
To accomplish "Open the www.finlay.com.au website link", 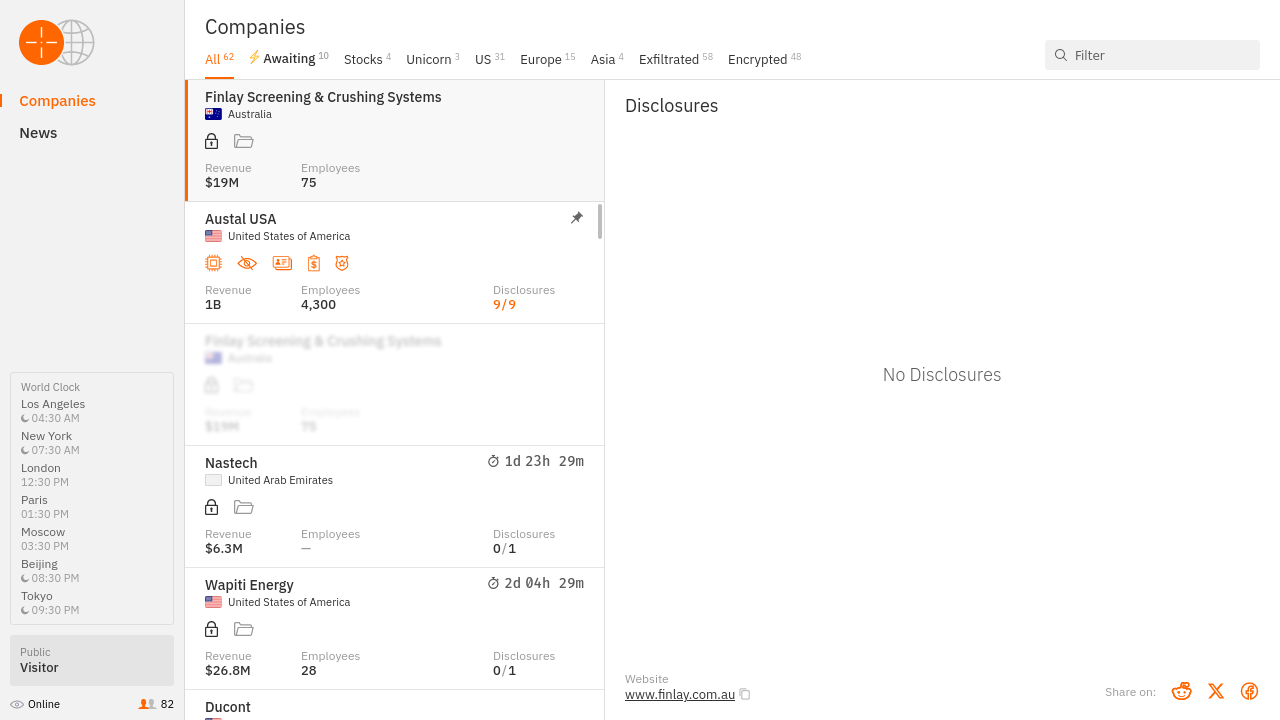I will click(680, 694).
